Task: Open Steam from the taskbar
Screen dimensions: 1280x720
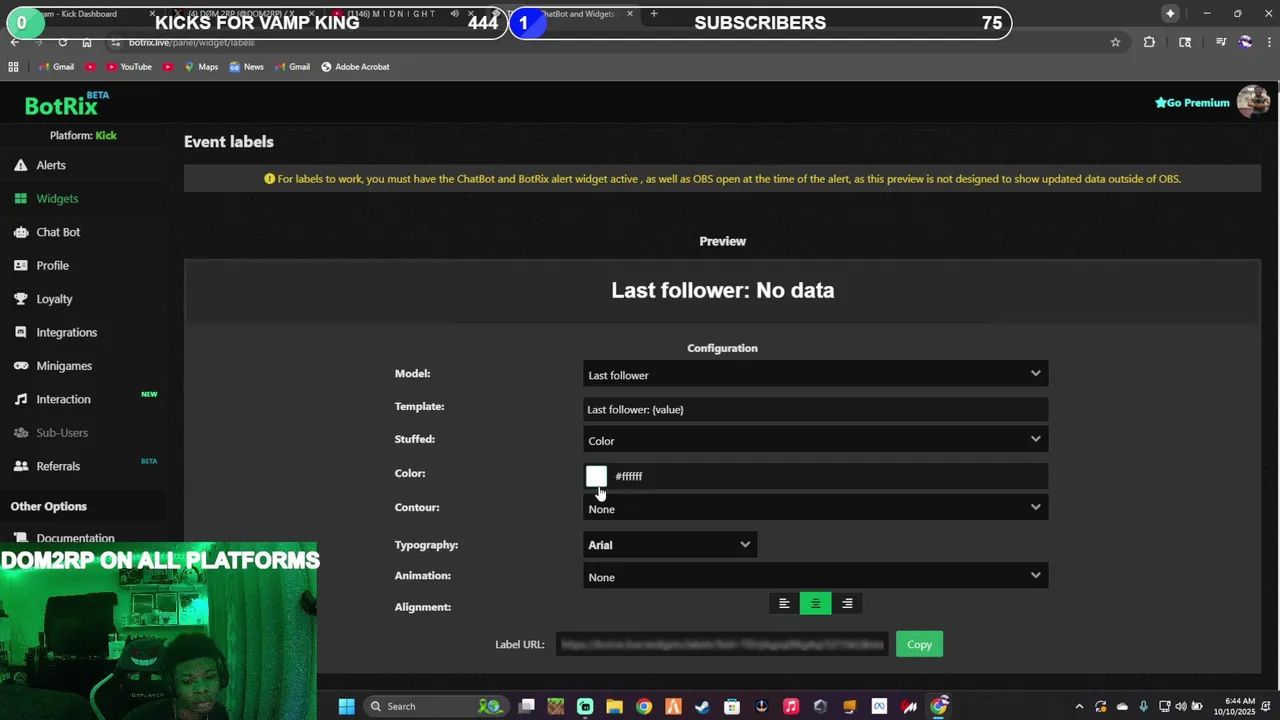Action: pos(702,706)
